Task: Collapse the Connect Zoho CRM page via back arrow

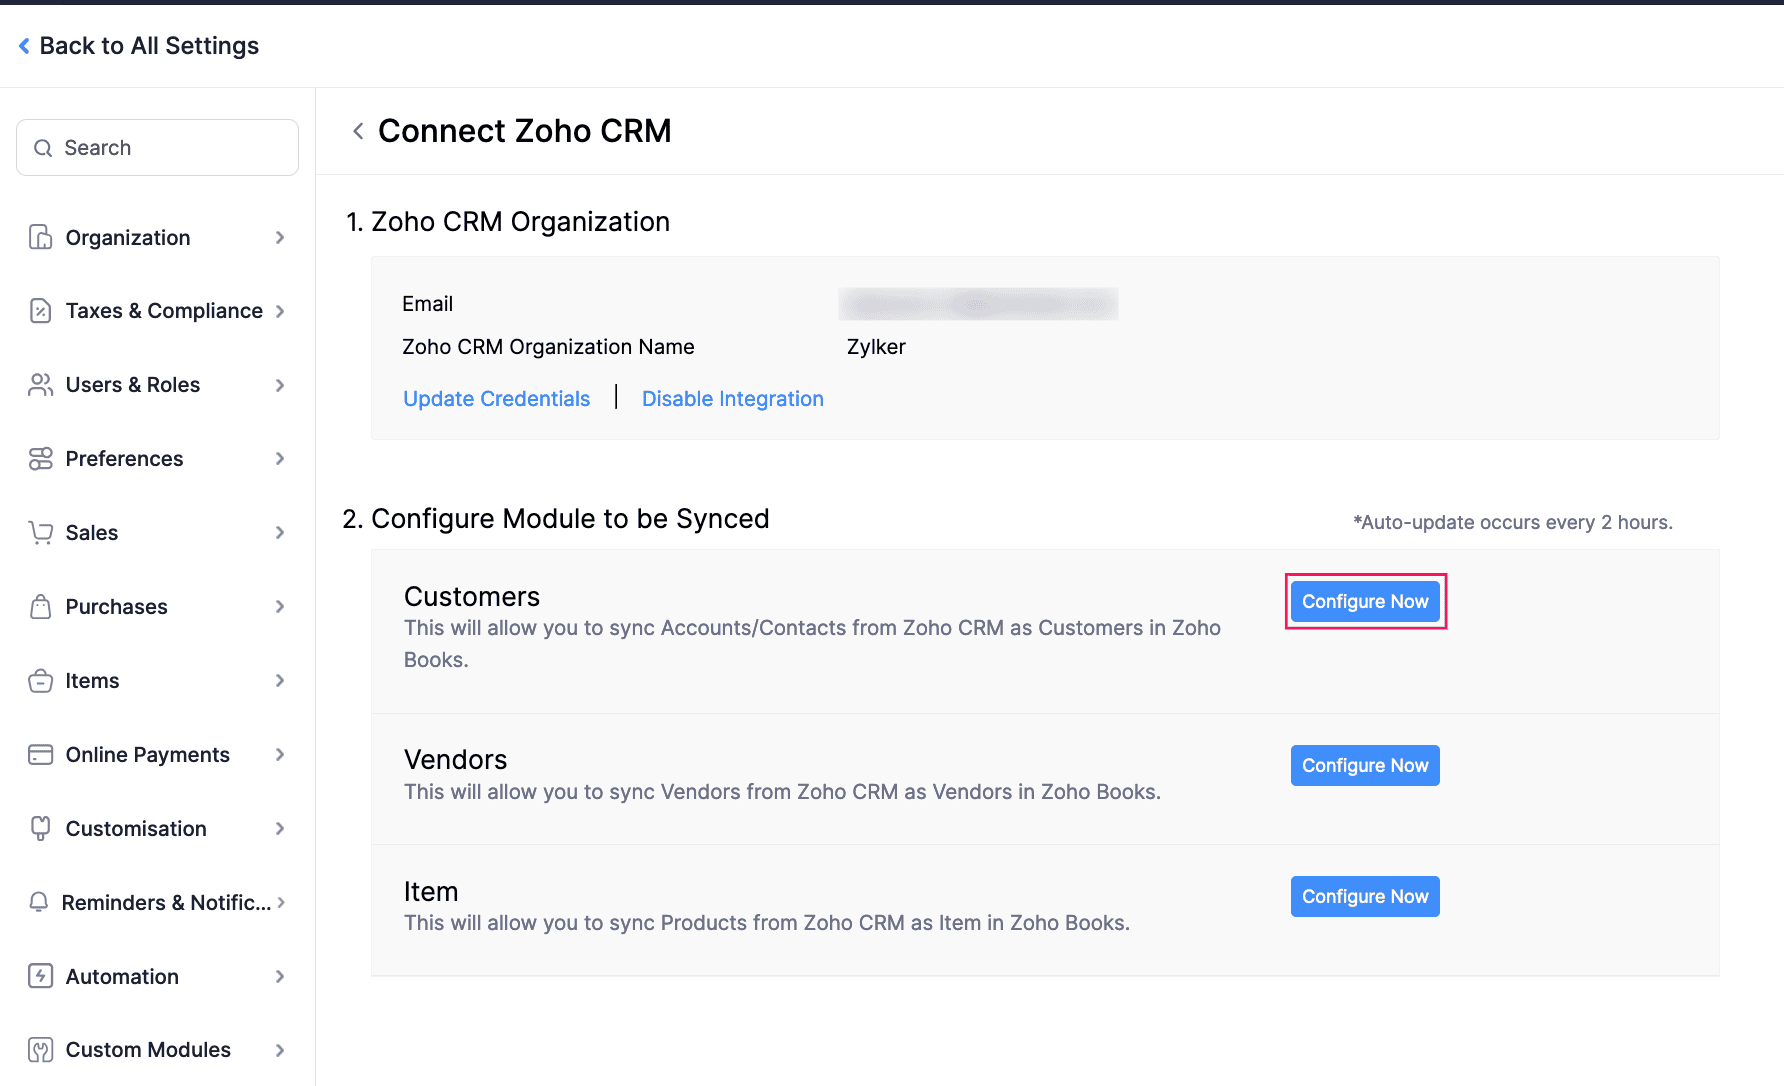Action: click(x=357, y=130)
